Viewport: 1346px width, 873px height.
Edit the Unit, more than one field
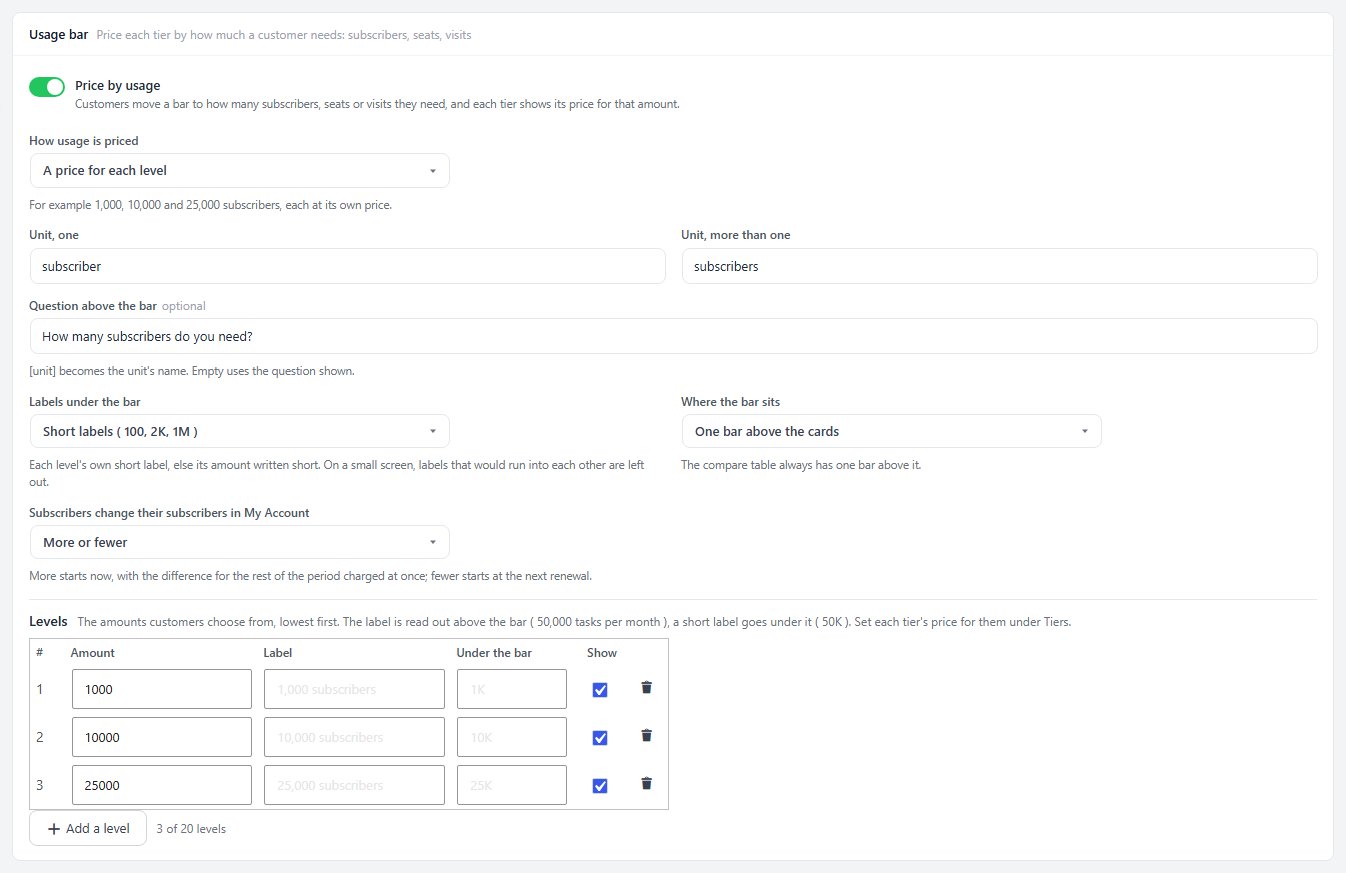999,266
